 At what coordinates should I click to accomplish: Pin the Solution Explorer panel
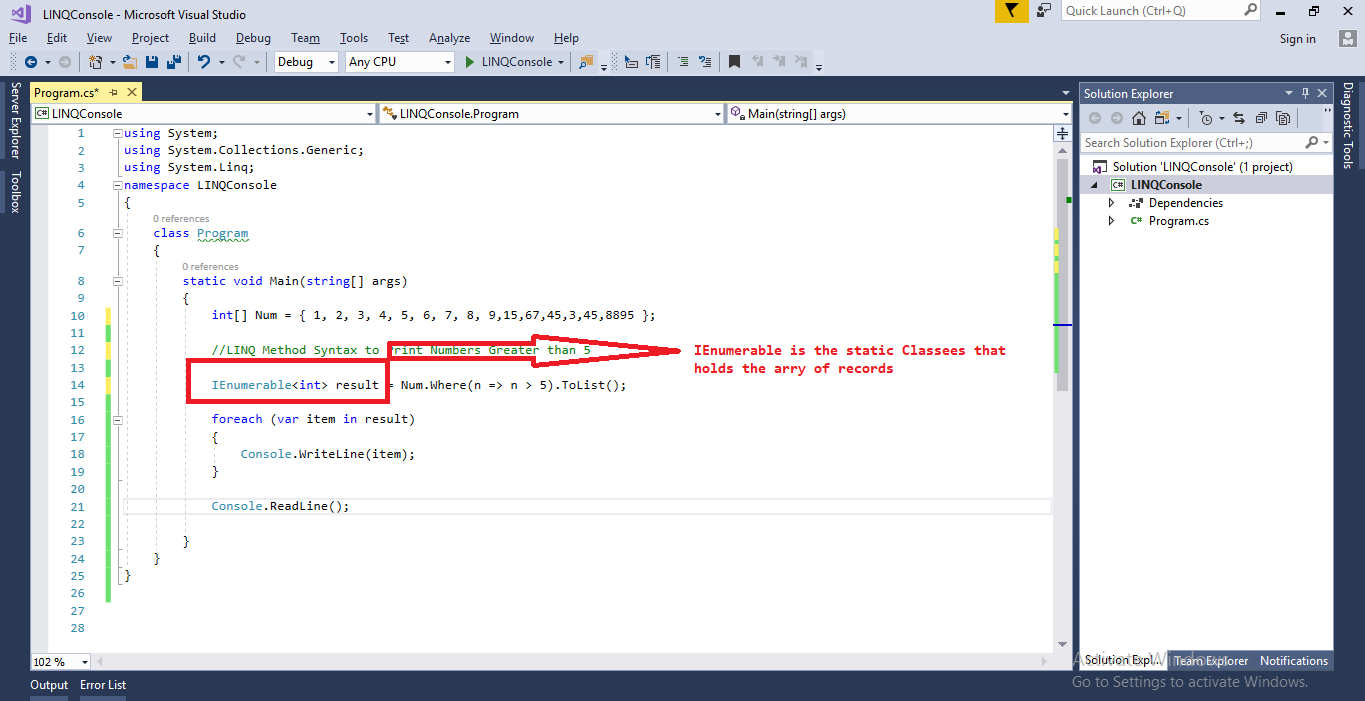click(x=1303, y=93)
